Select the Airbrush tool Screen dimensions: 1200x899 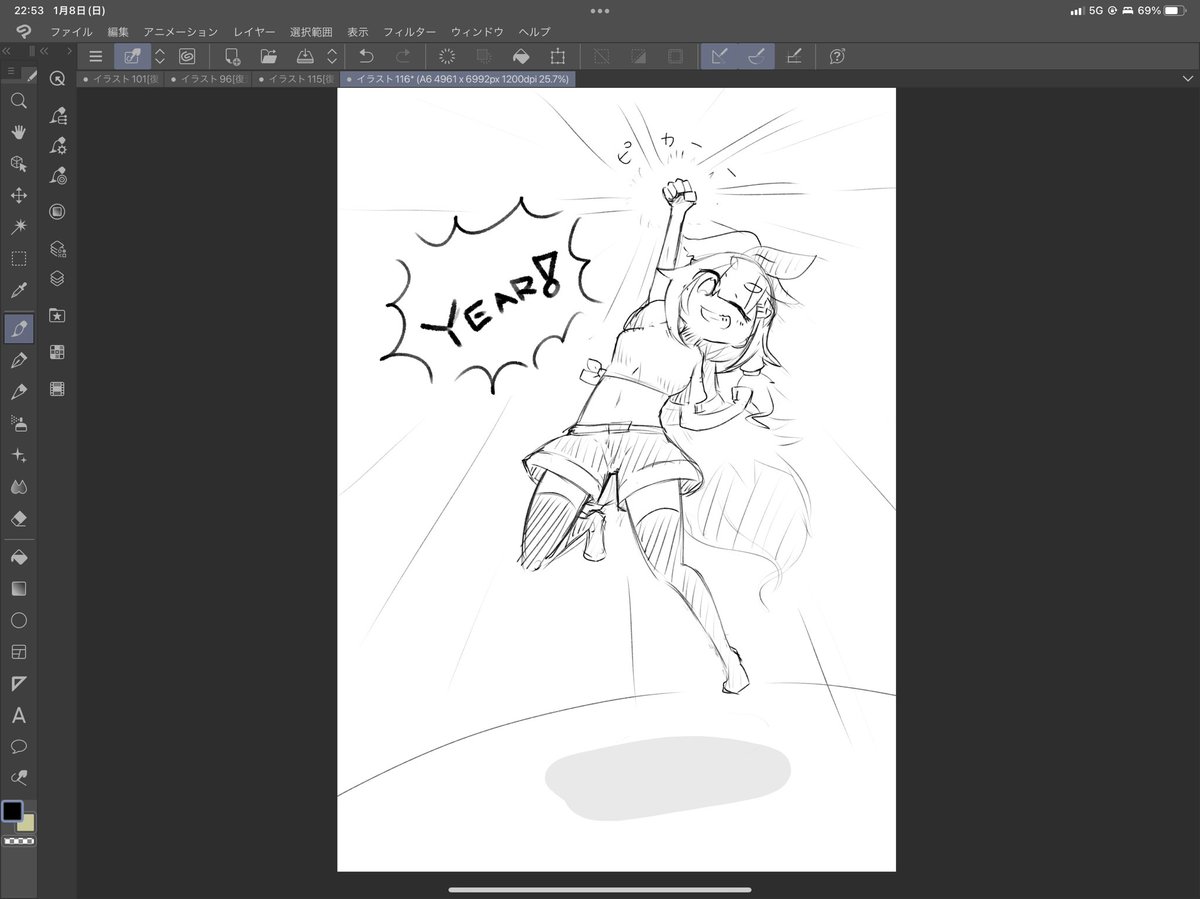pos(18,423)
